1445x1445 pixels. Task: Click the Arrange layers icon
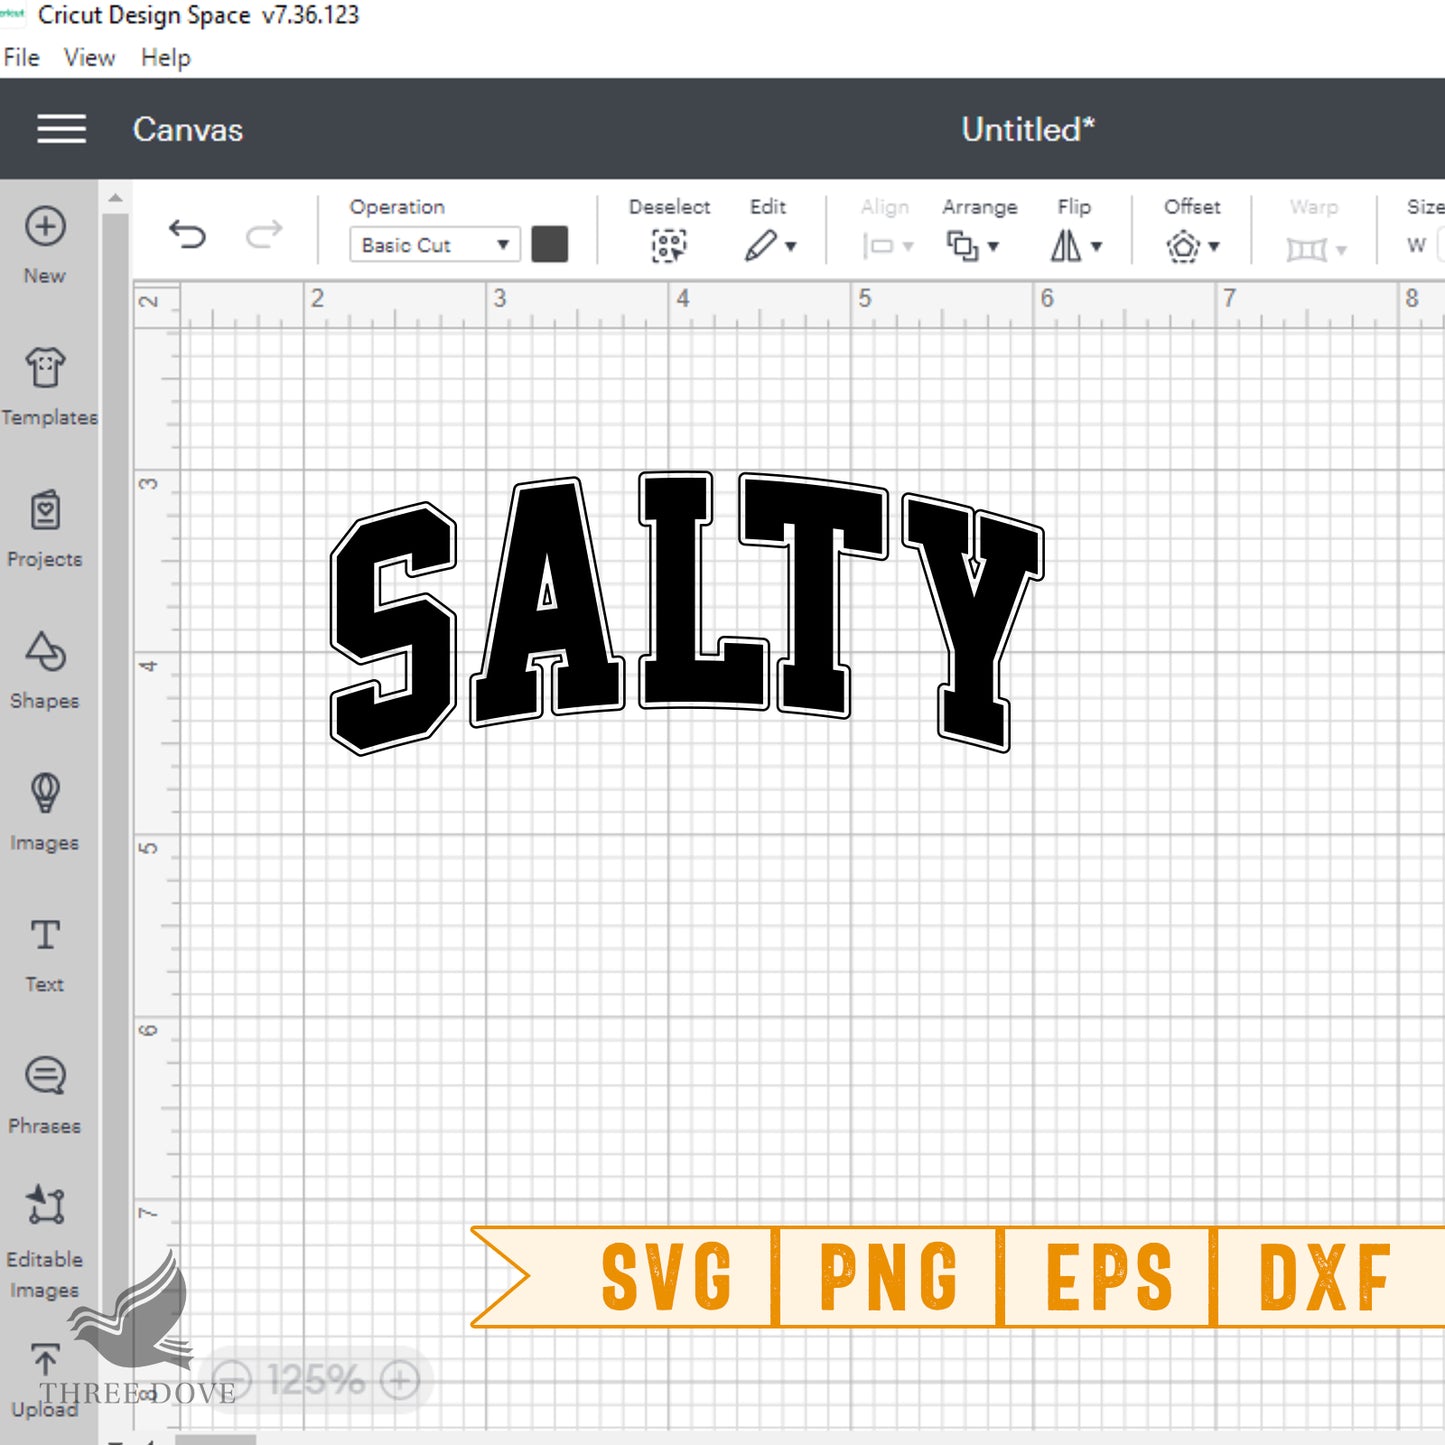pos(962,246)
